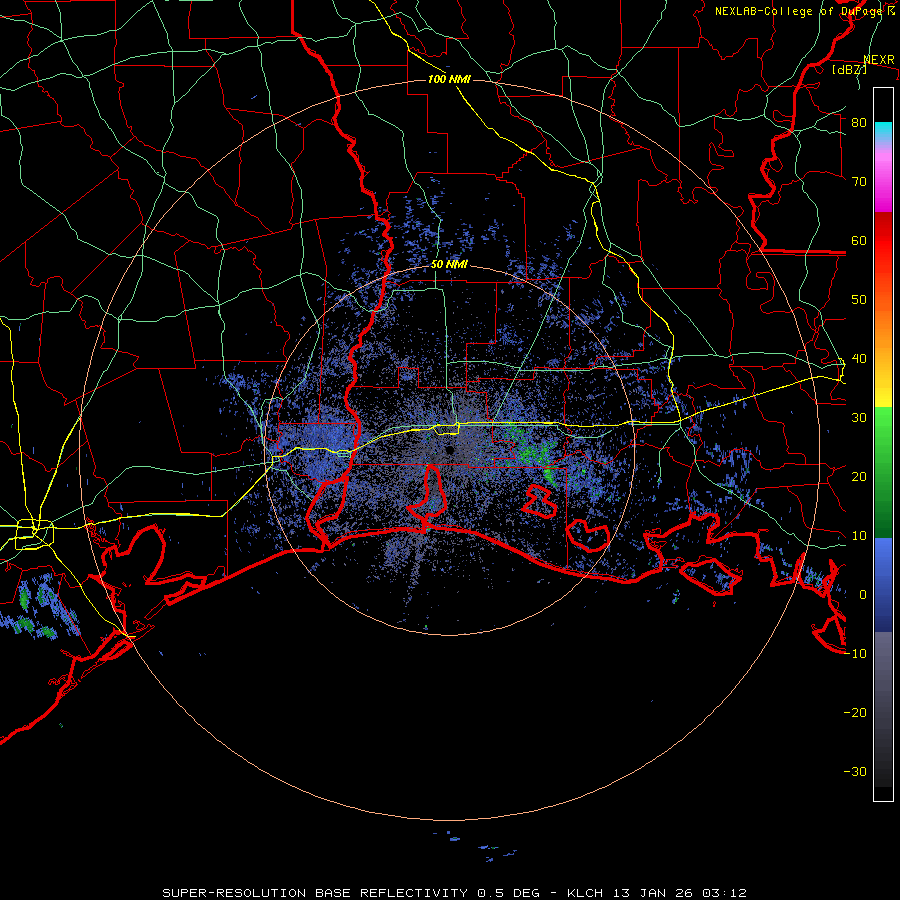
Task: Click the '100 NMI' range ring label
Action: [449, 79]
